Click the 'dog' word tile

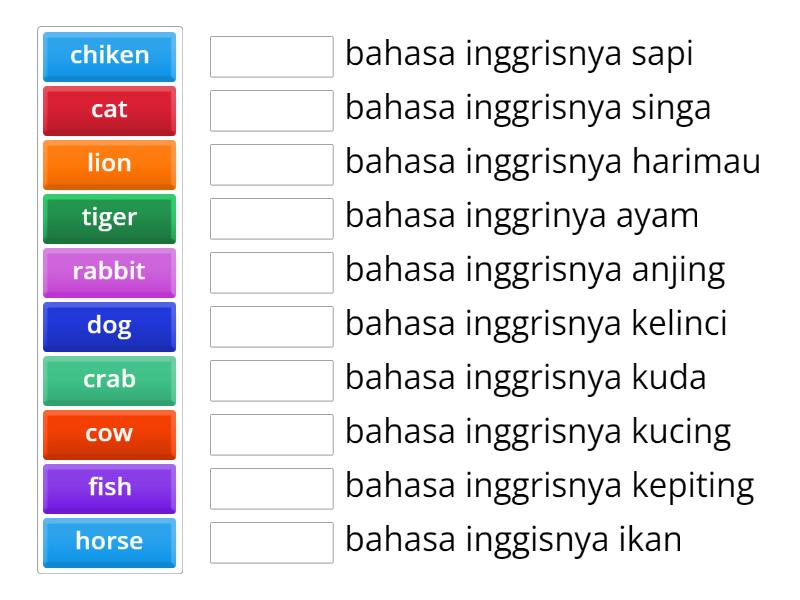[108, 326]
